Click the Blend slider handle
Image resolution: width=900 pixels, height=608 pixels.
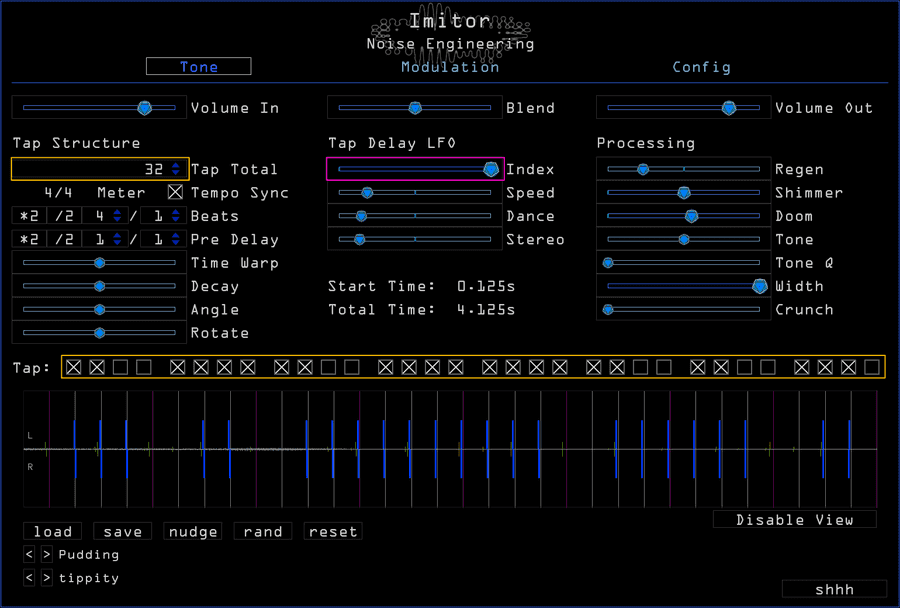tap(415, 107)
